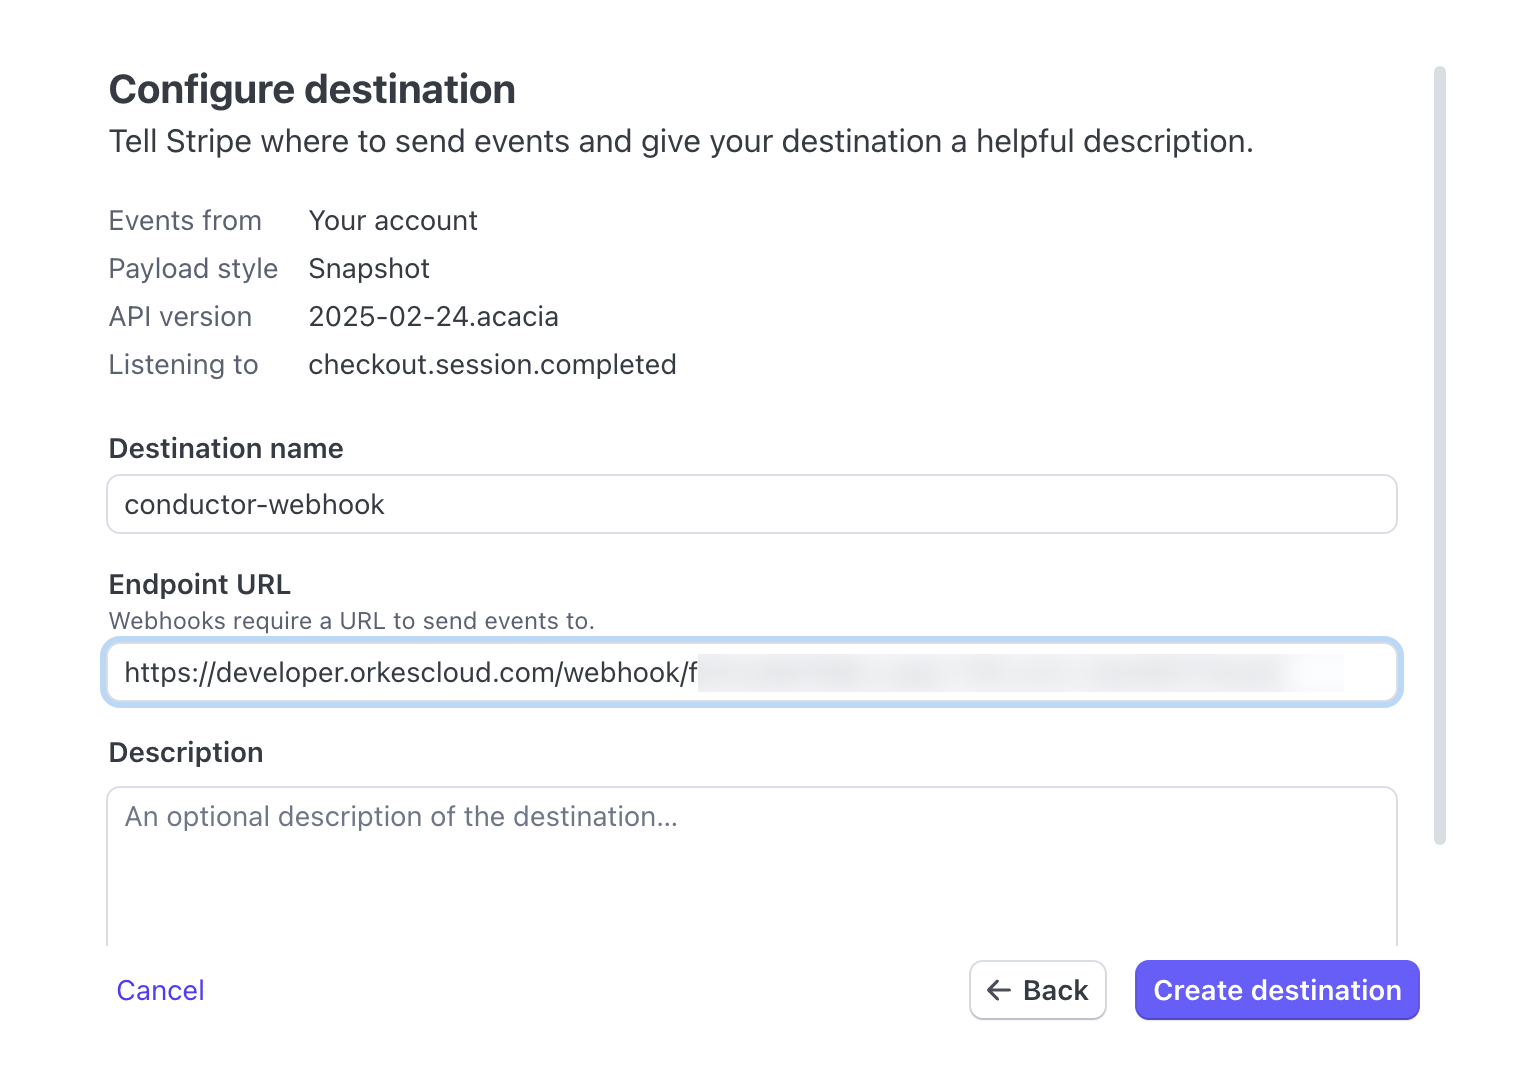Viewport: 1514px width, 1078px height.
Task: Click the Cancel link
Action: tap(160, 990)
